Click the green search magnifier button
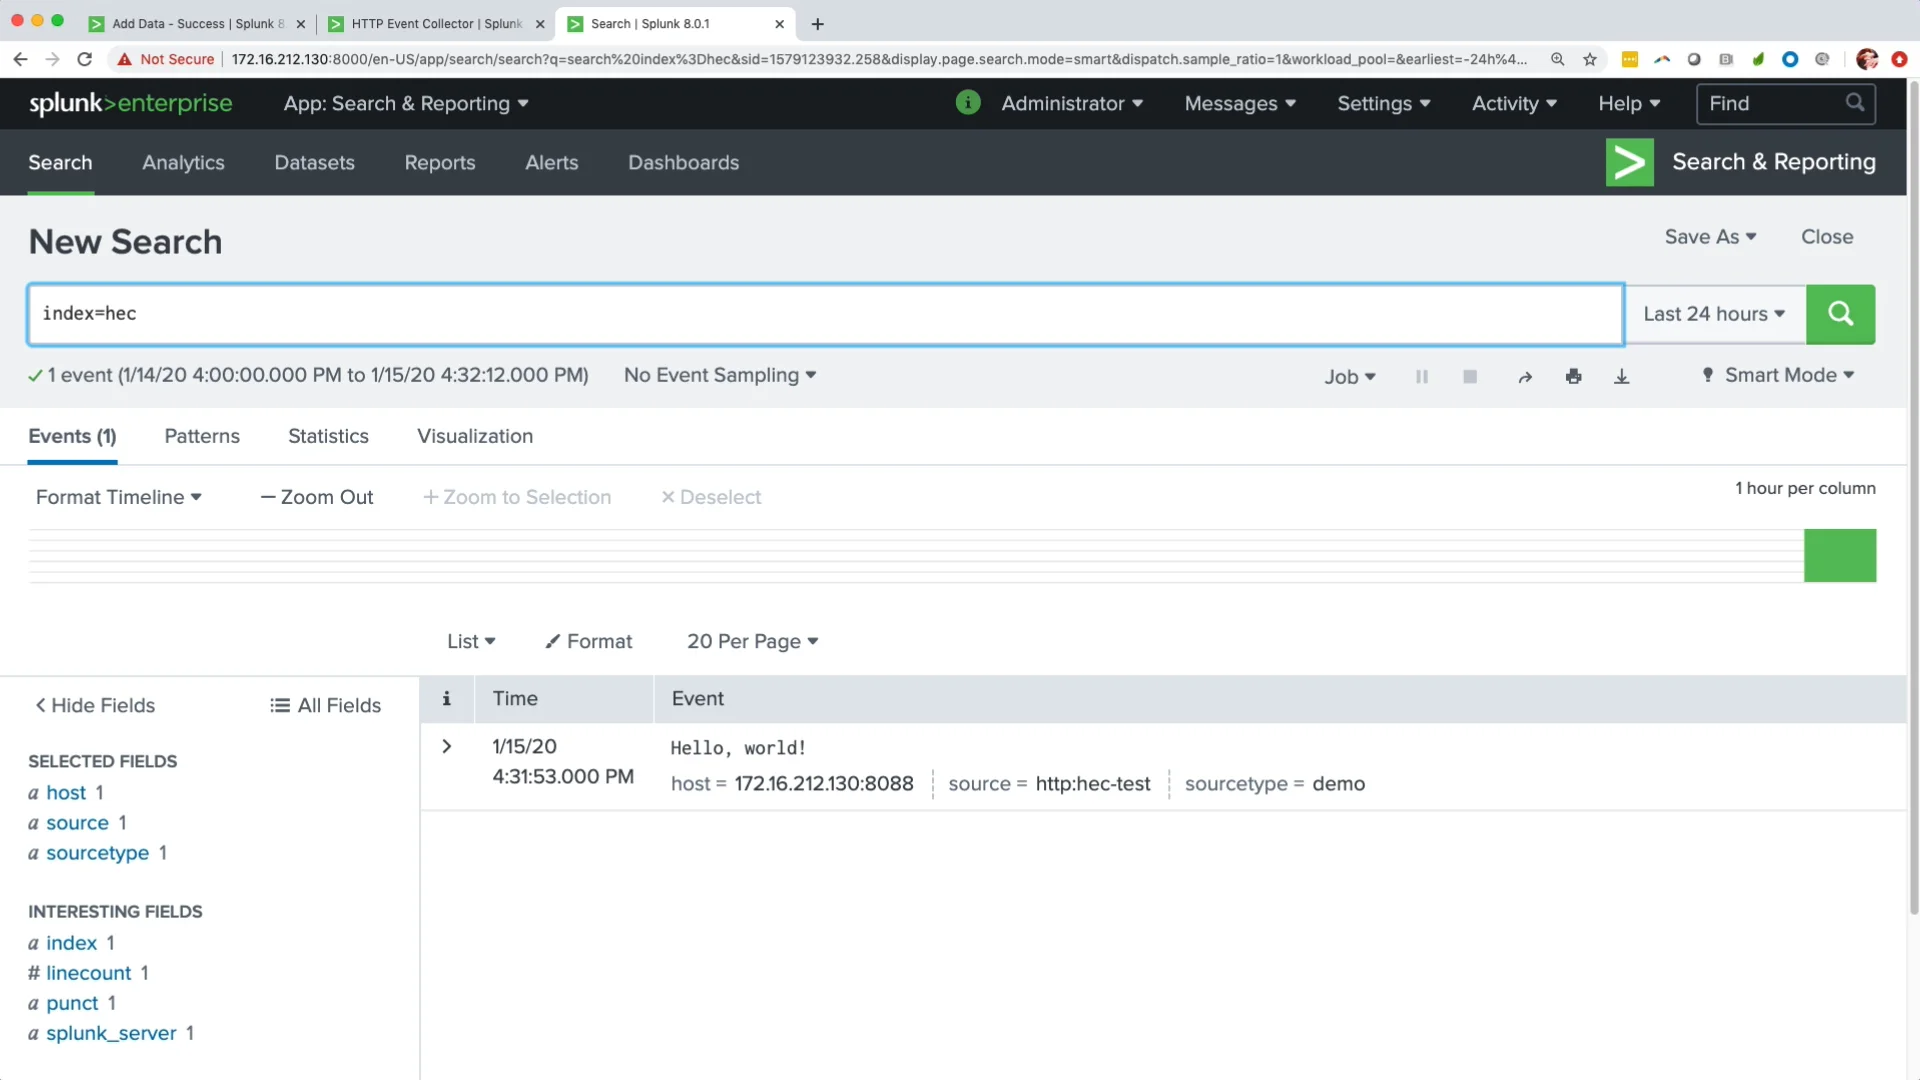The image size is (1920, 1080). point(1840,314)
